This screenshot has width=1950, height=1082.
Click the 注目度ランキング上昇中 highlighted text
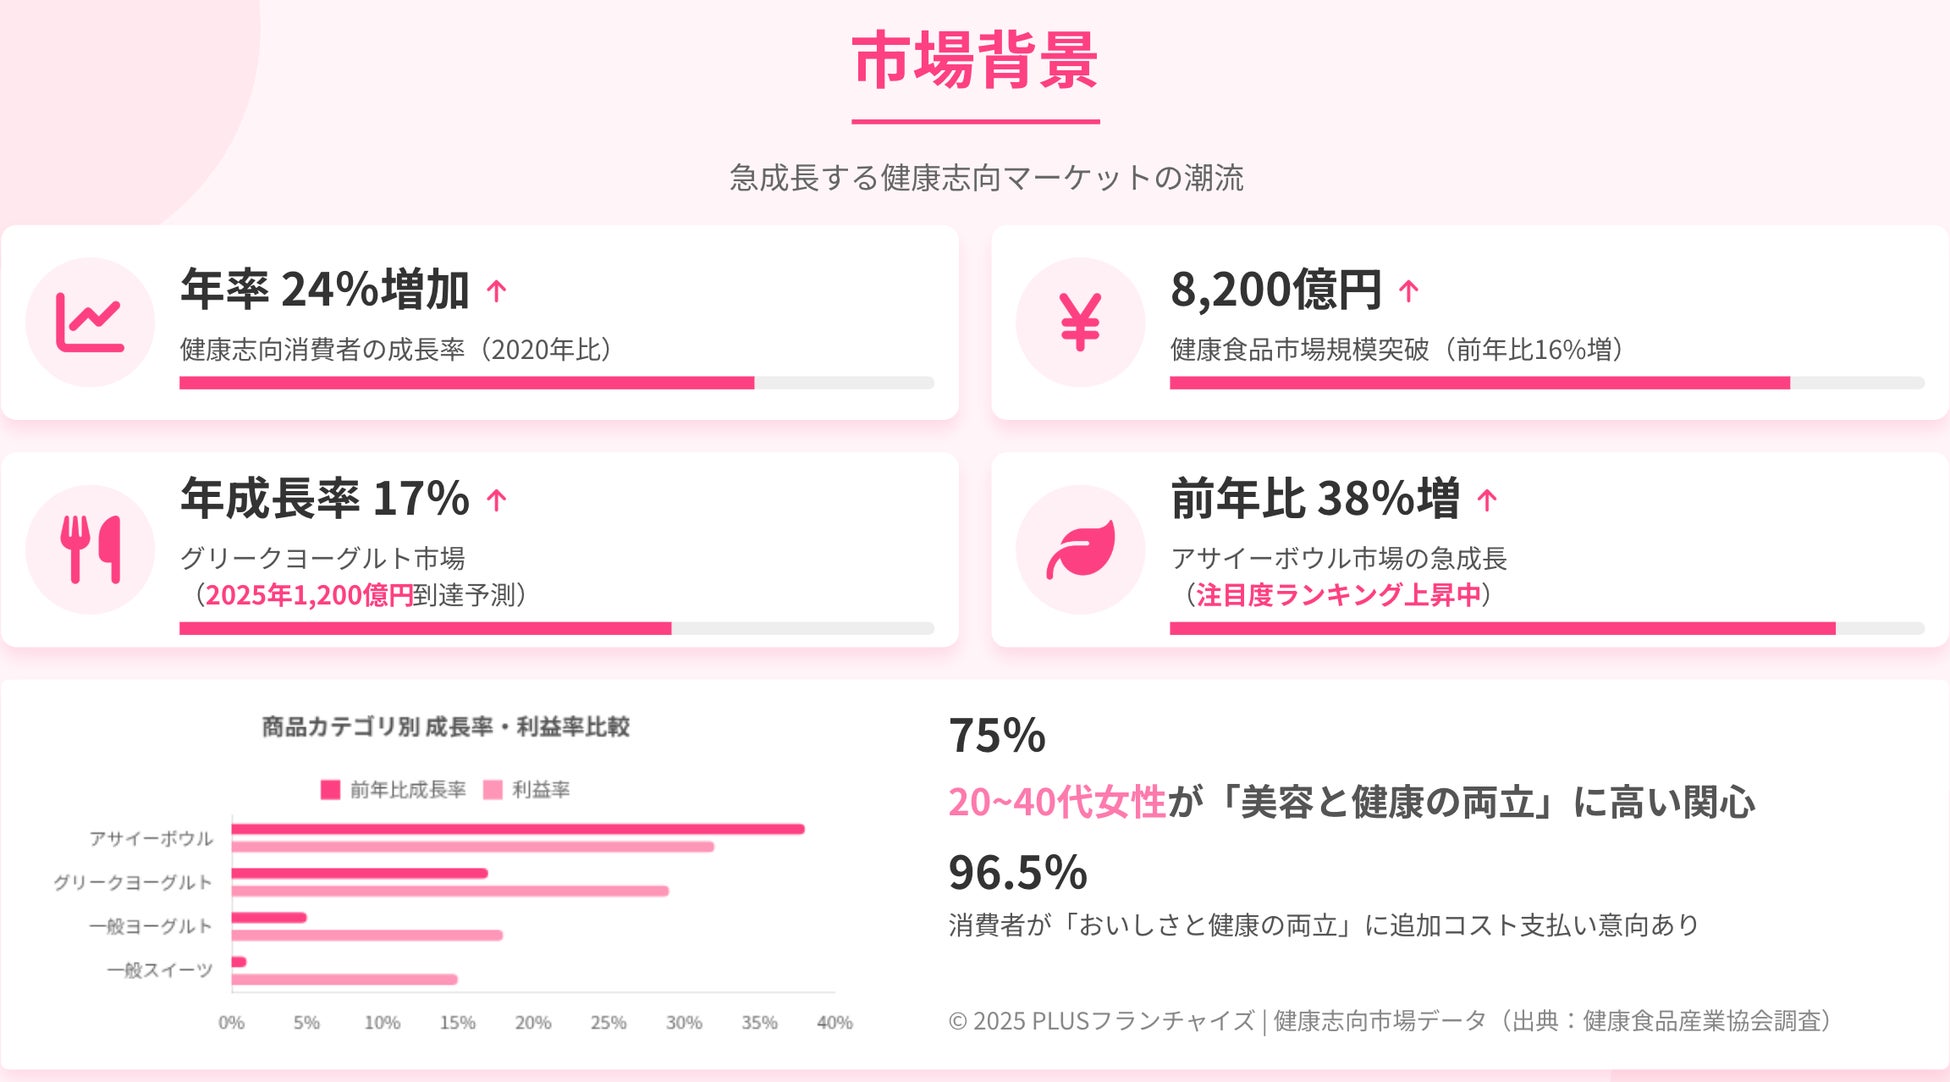(1338, 595)
